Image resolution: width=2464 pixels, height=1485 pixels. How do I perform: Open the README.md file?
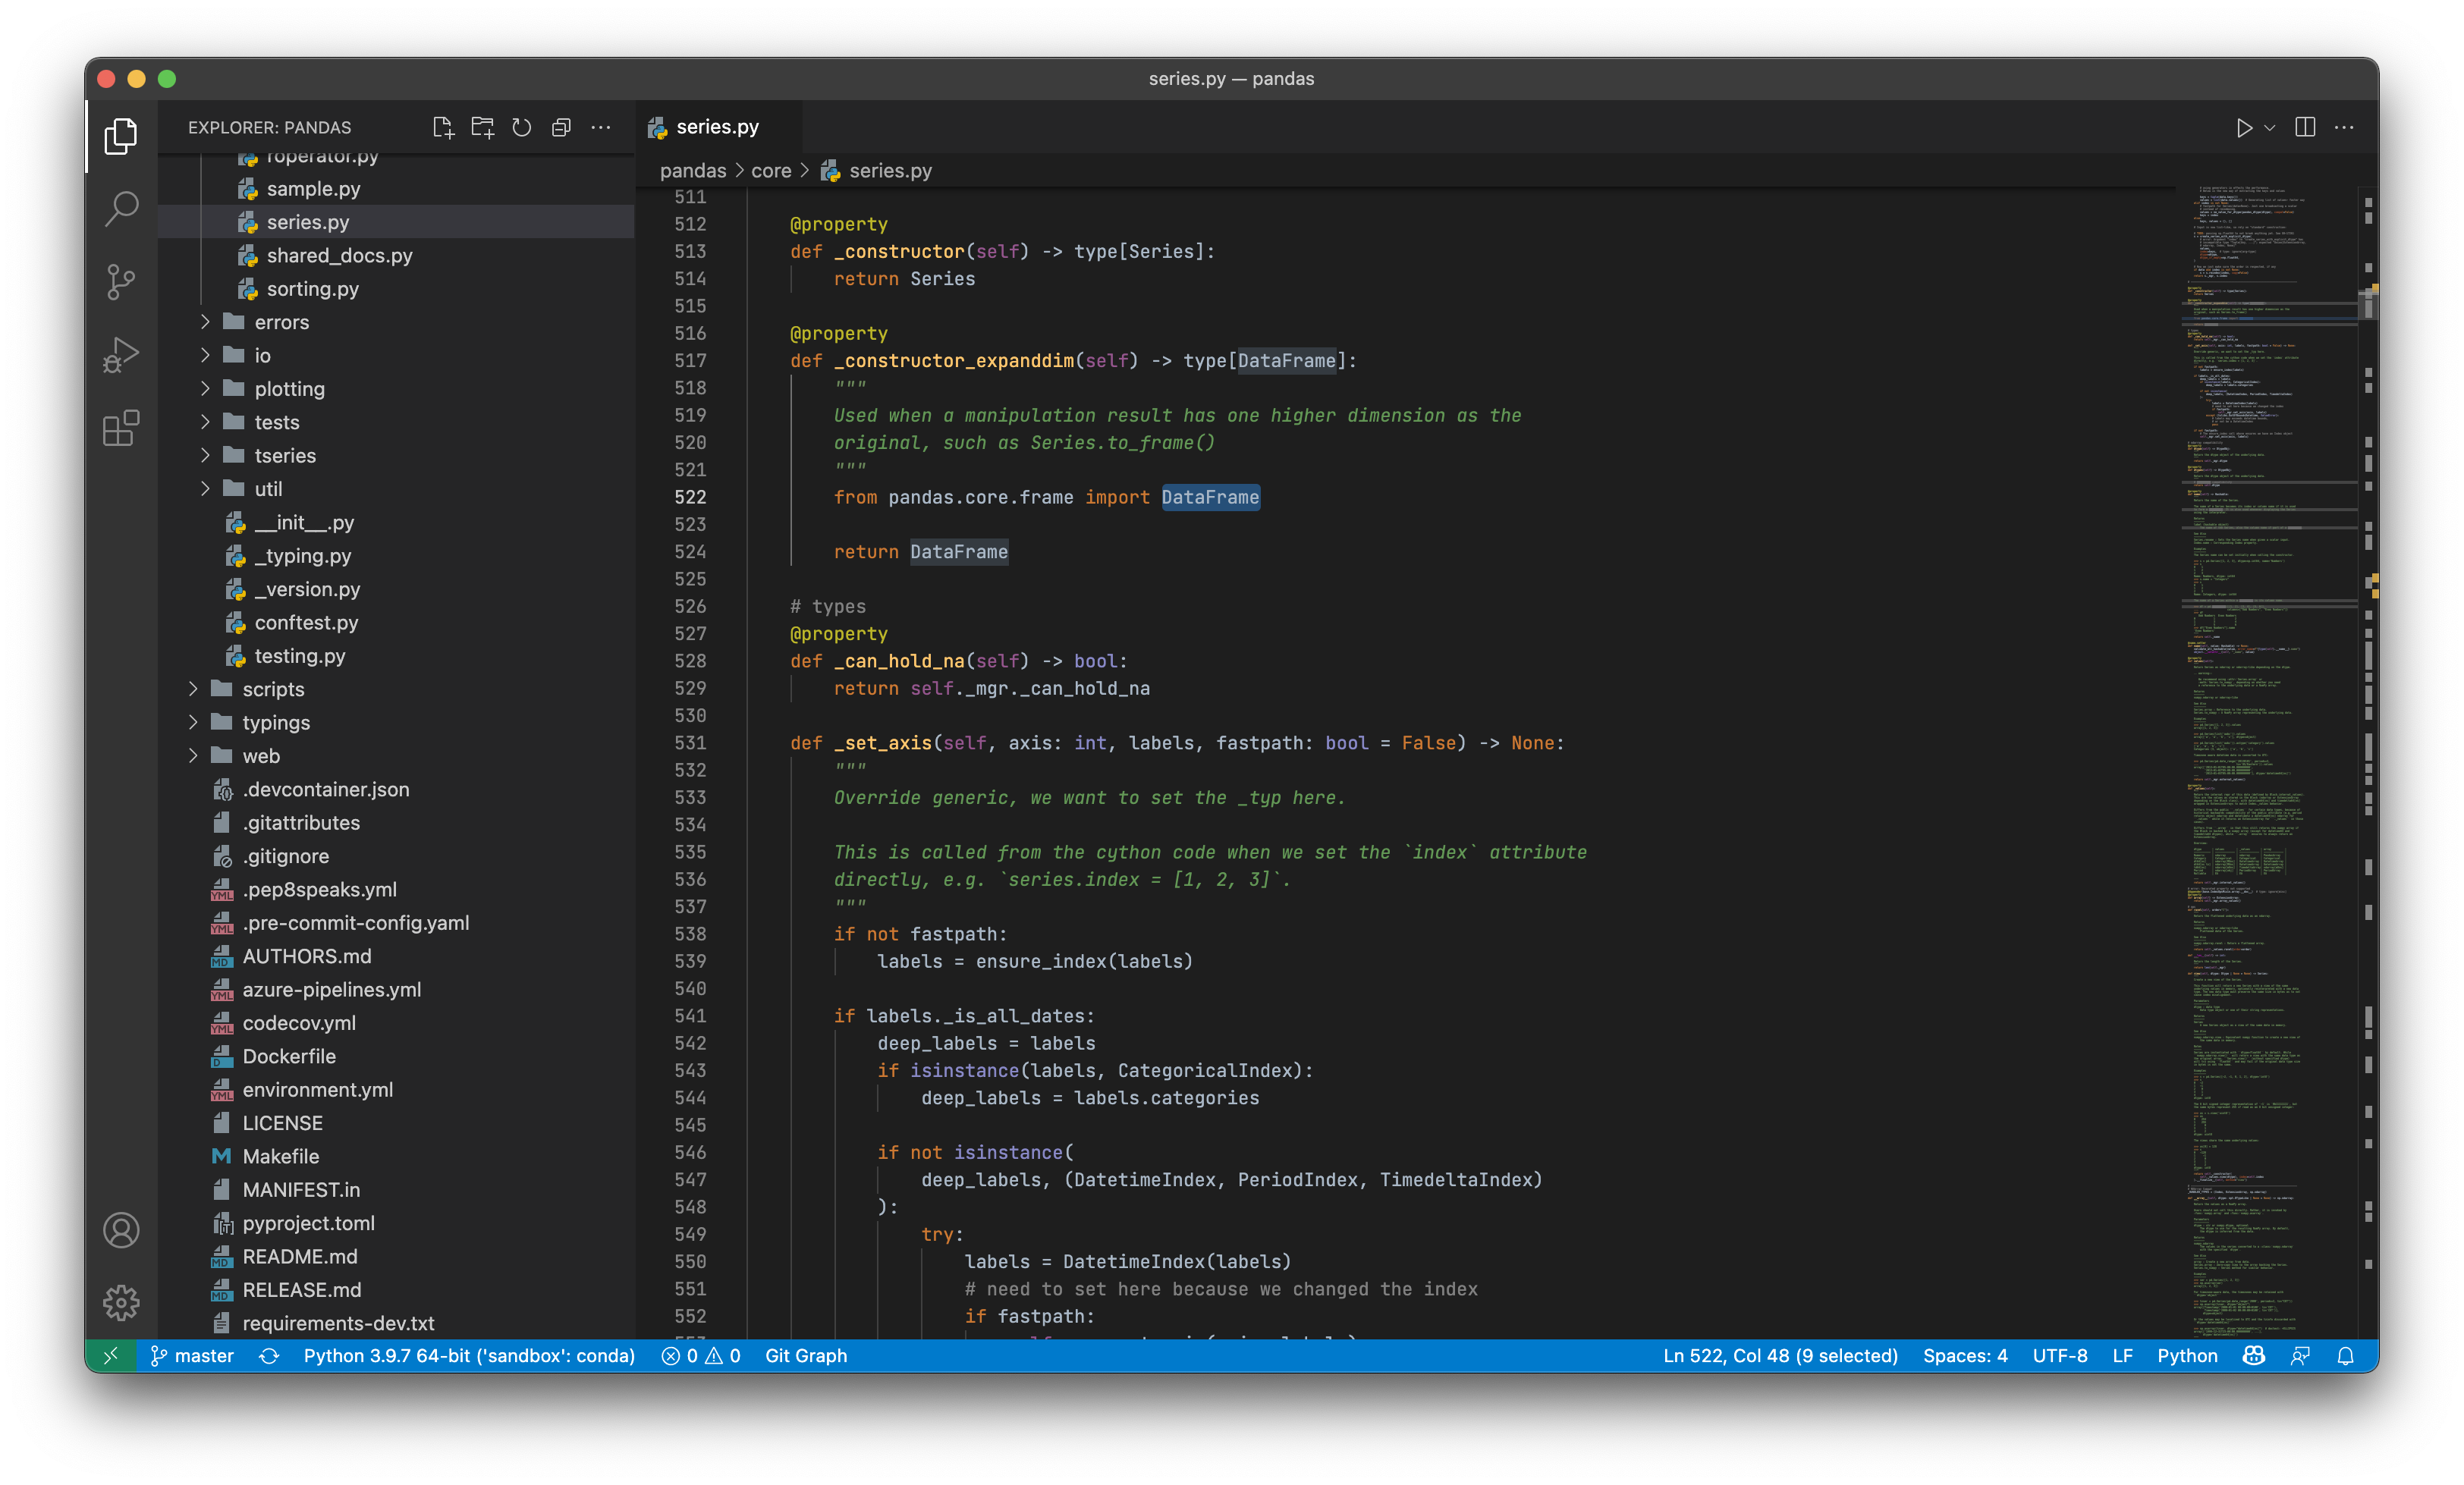tap(299, 1256)
